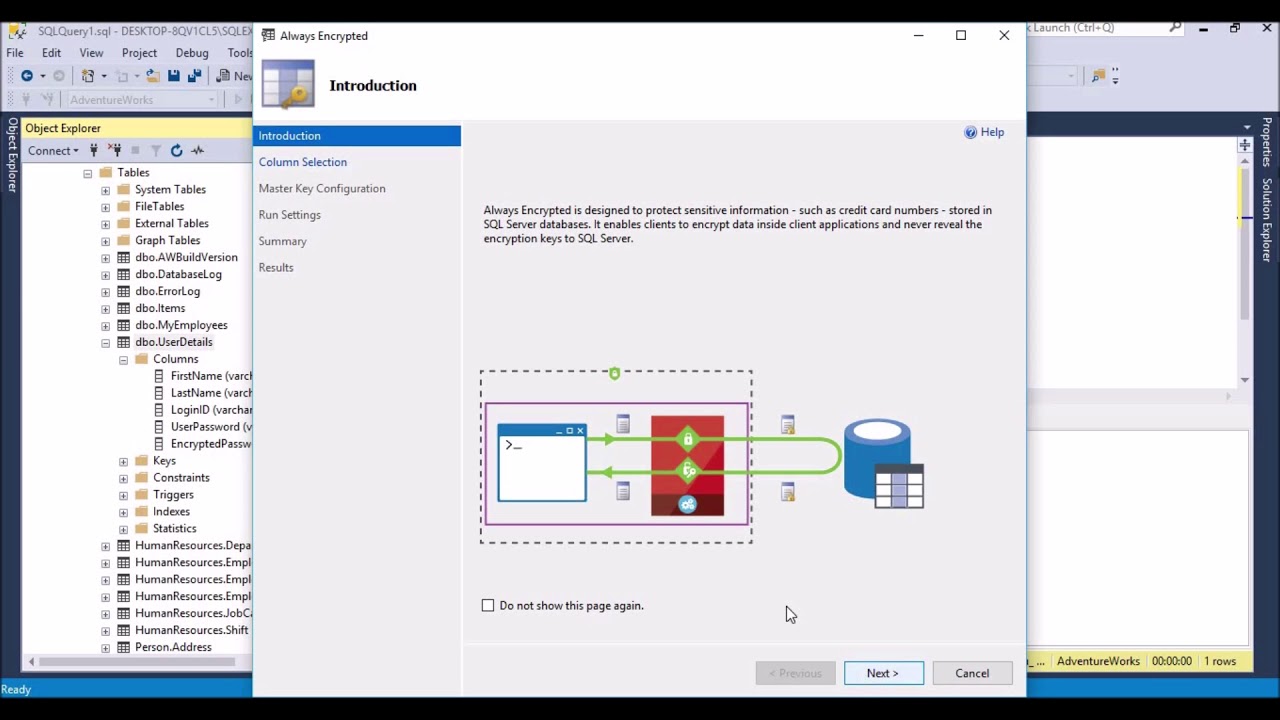Open the Edit menu
This screenshot has height=720, width=1280.
pos(51,53)
